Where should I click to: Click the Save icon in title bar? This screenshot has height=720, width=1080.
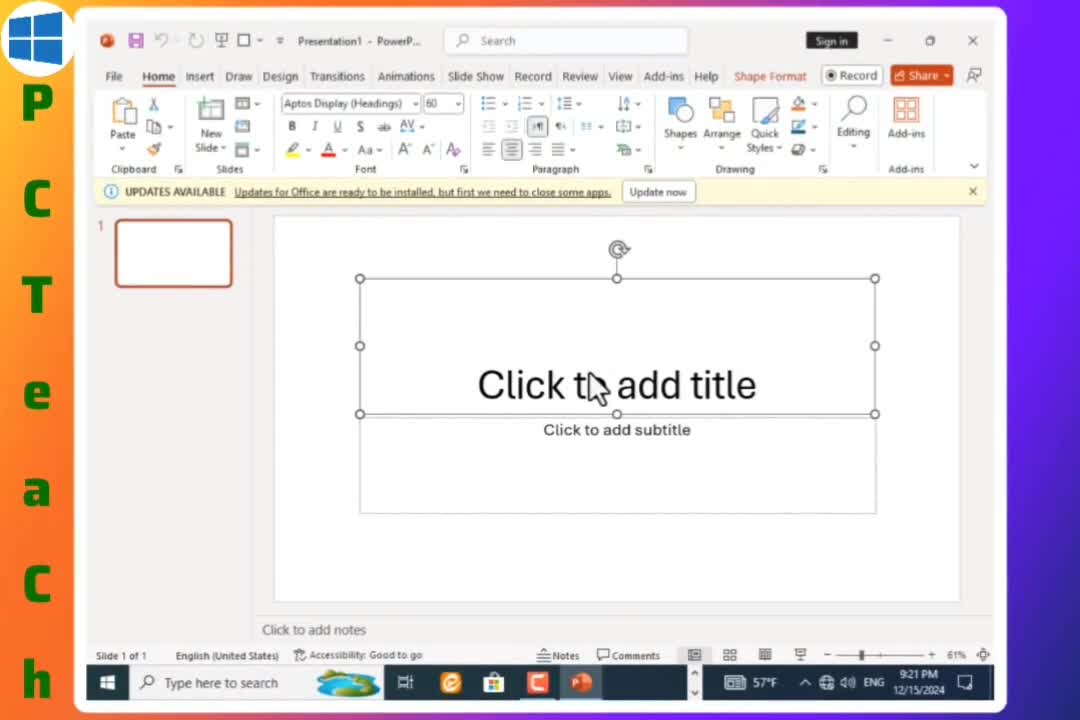tap(136, 41)
